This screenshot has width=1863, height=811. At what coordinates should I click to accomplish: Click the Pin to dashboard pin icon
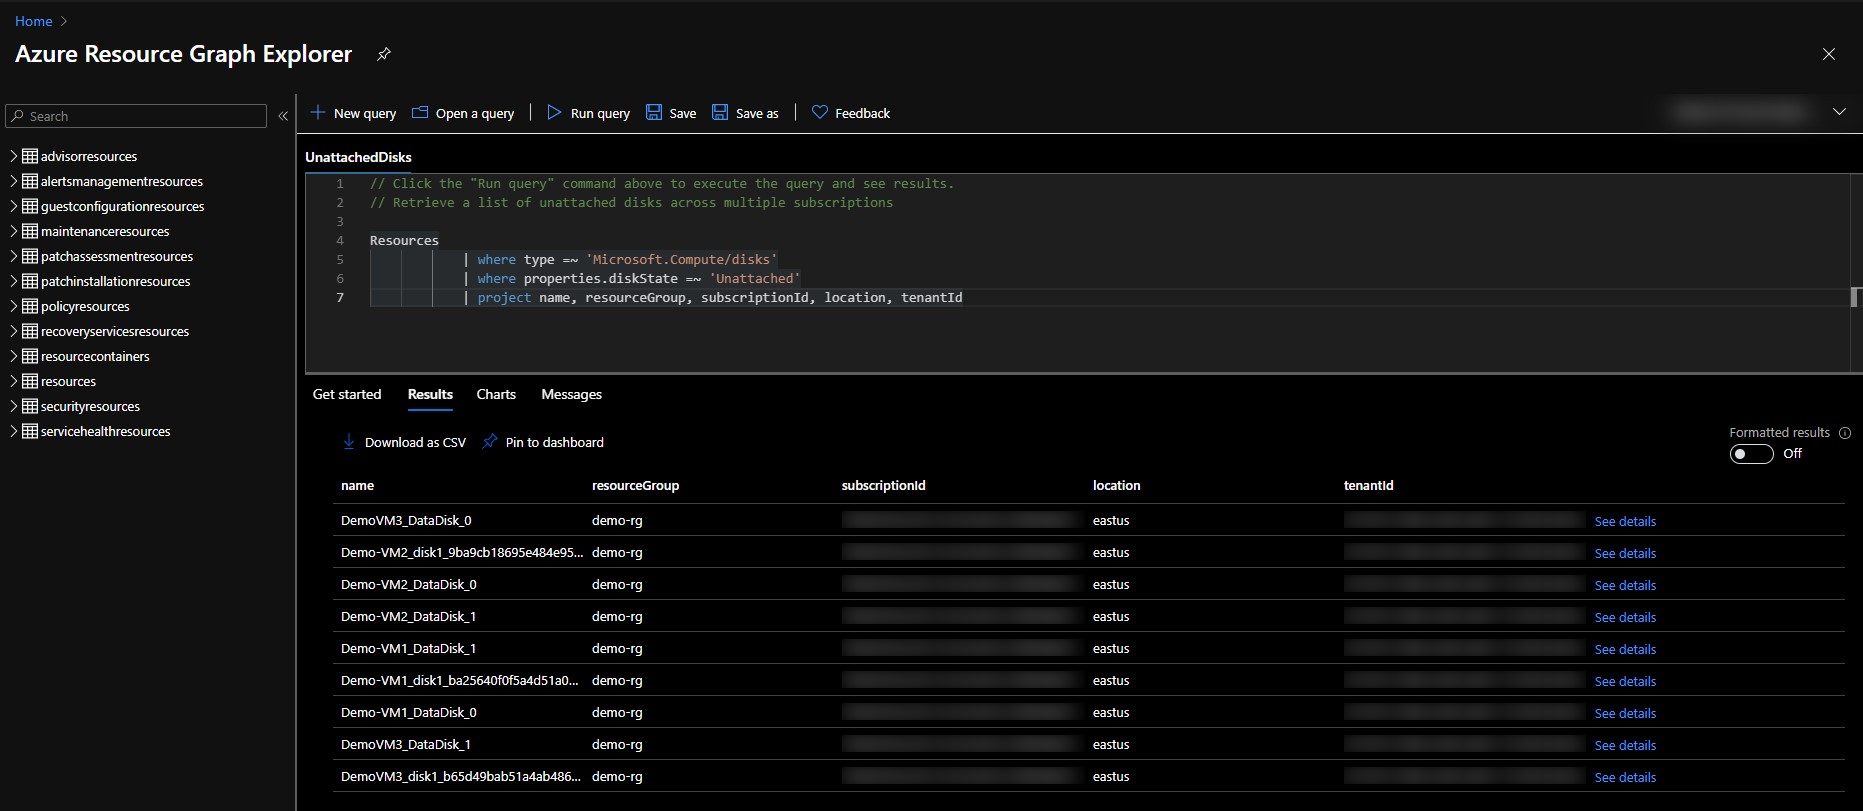[490, 442]
